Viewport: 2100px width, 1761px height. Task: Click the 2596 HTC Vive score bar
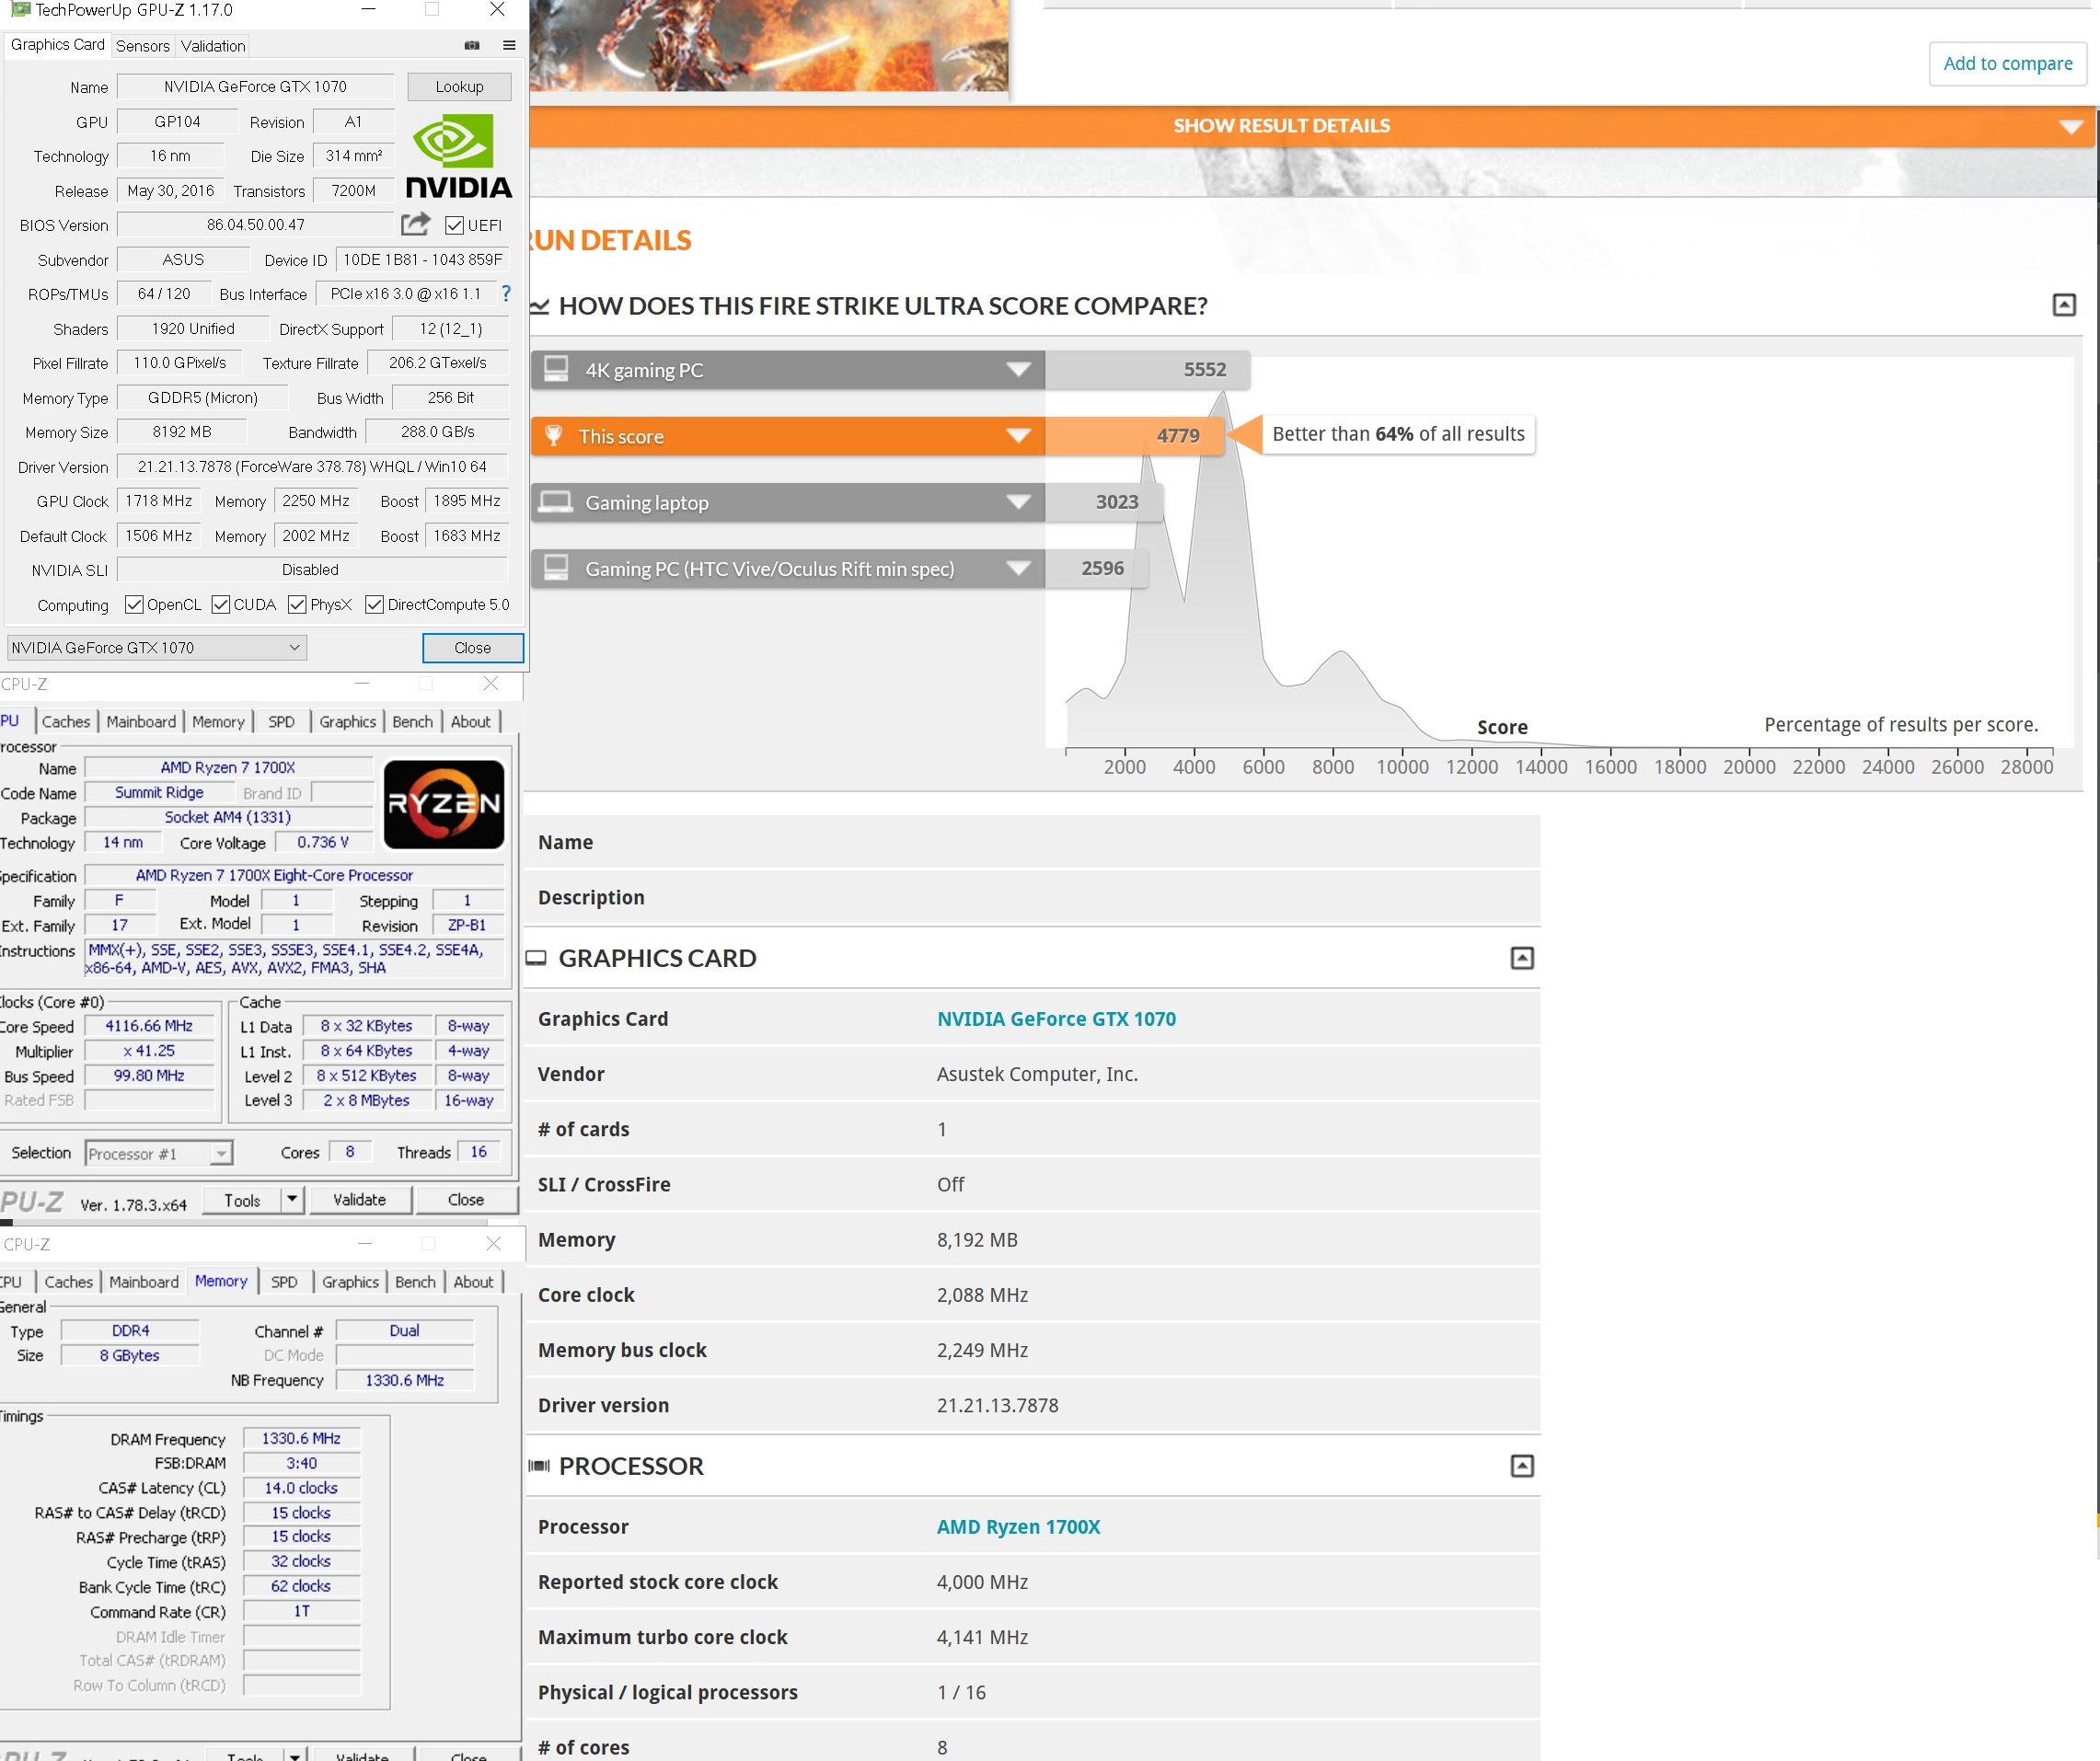click(x=1096, y=568)
